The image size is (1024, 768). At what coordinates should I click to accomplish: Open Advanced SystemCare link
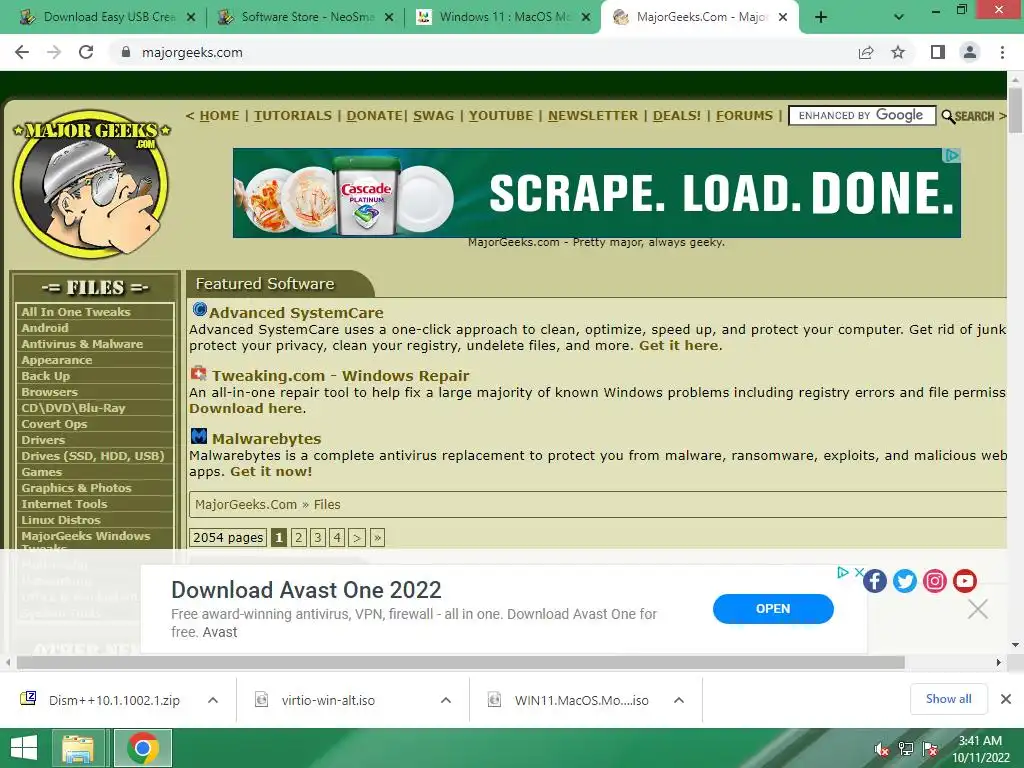(296, 313)
